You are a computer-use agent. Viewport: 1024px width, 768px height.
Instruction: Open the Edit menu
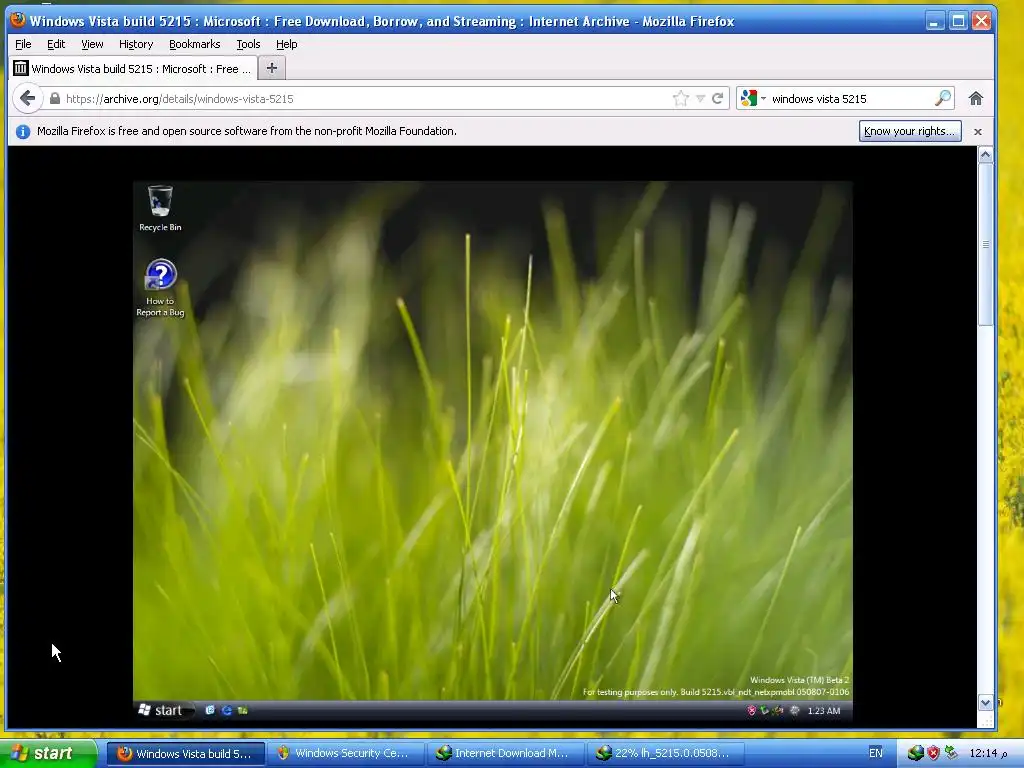pos(56,44)
